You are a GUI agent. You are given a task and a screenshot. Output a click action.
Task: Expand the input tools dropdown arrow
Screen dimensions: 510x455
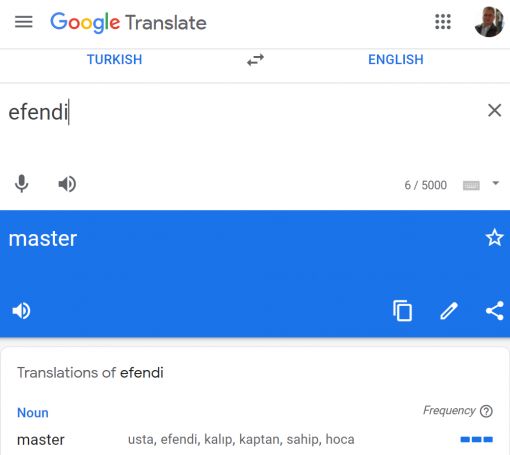click(496, 183)
